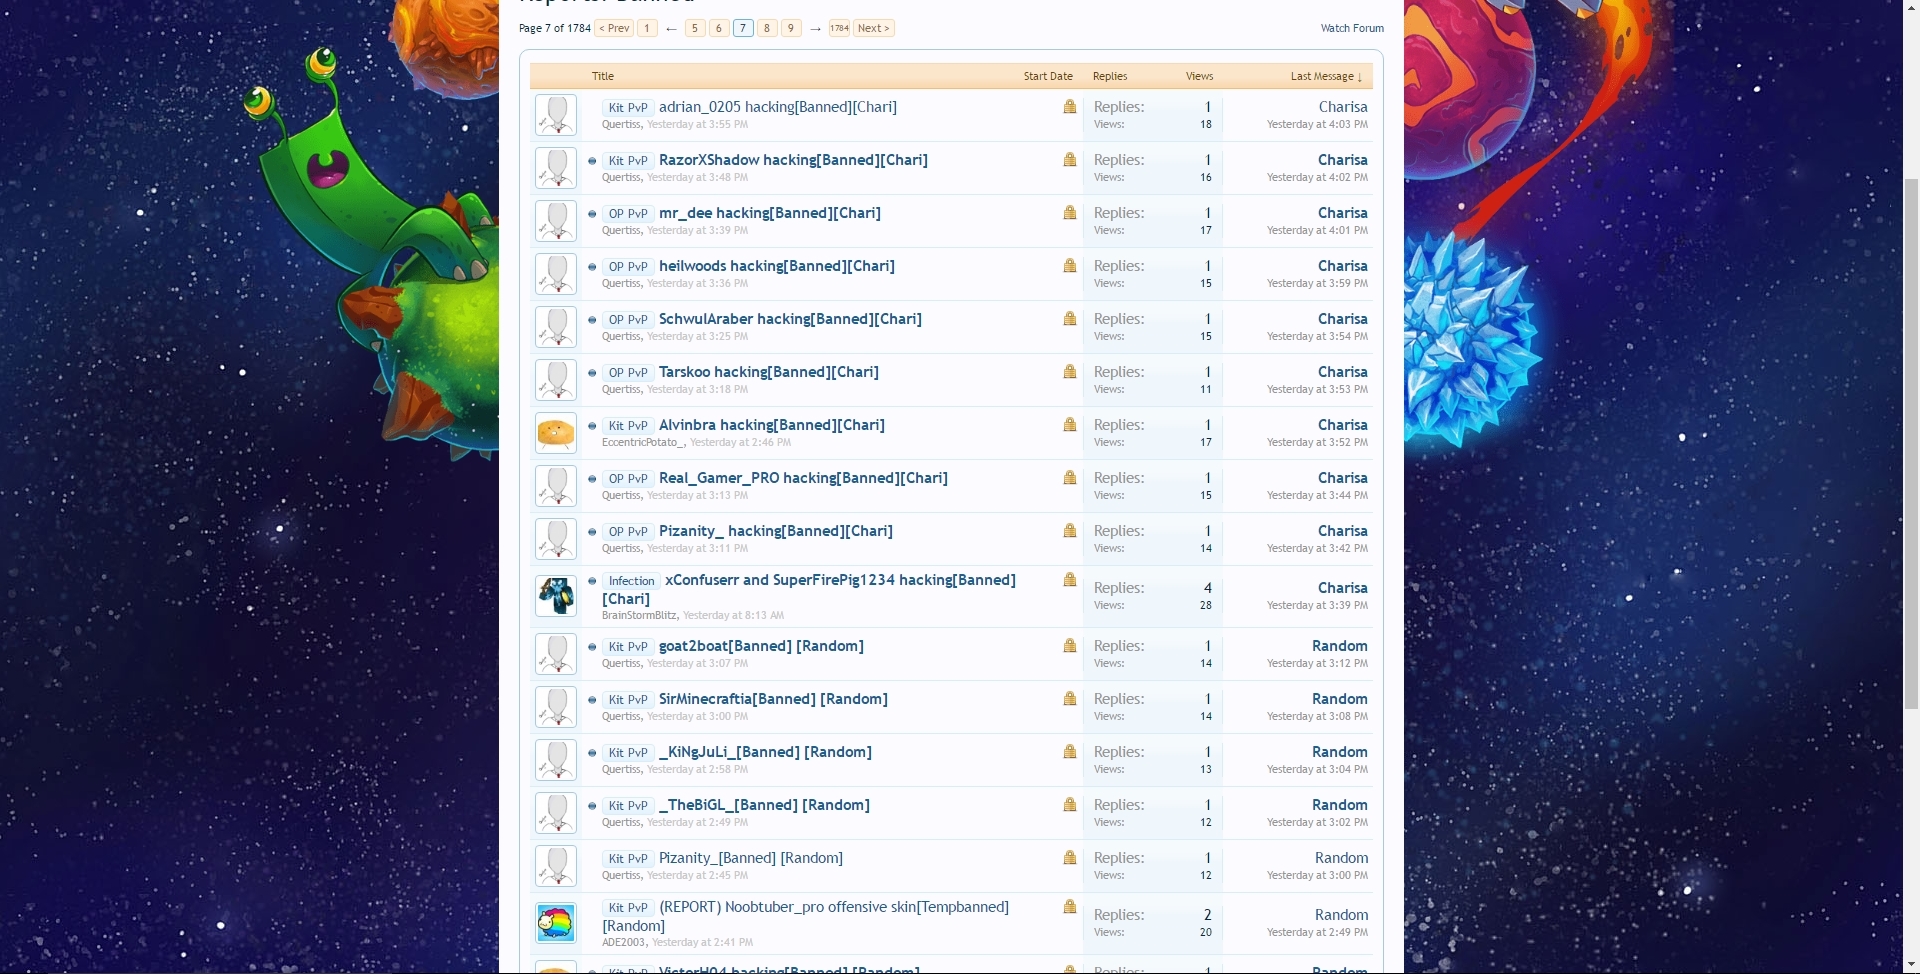
Task: Open the Noobtuber_pro offensive skin report thread
Action: coord(805,916)
